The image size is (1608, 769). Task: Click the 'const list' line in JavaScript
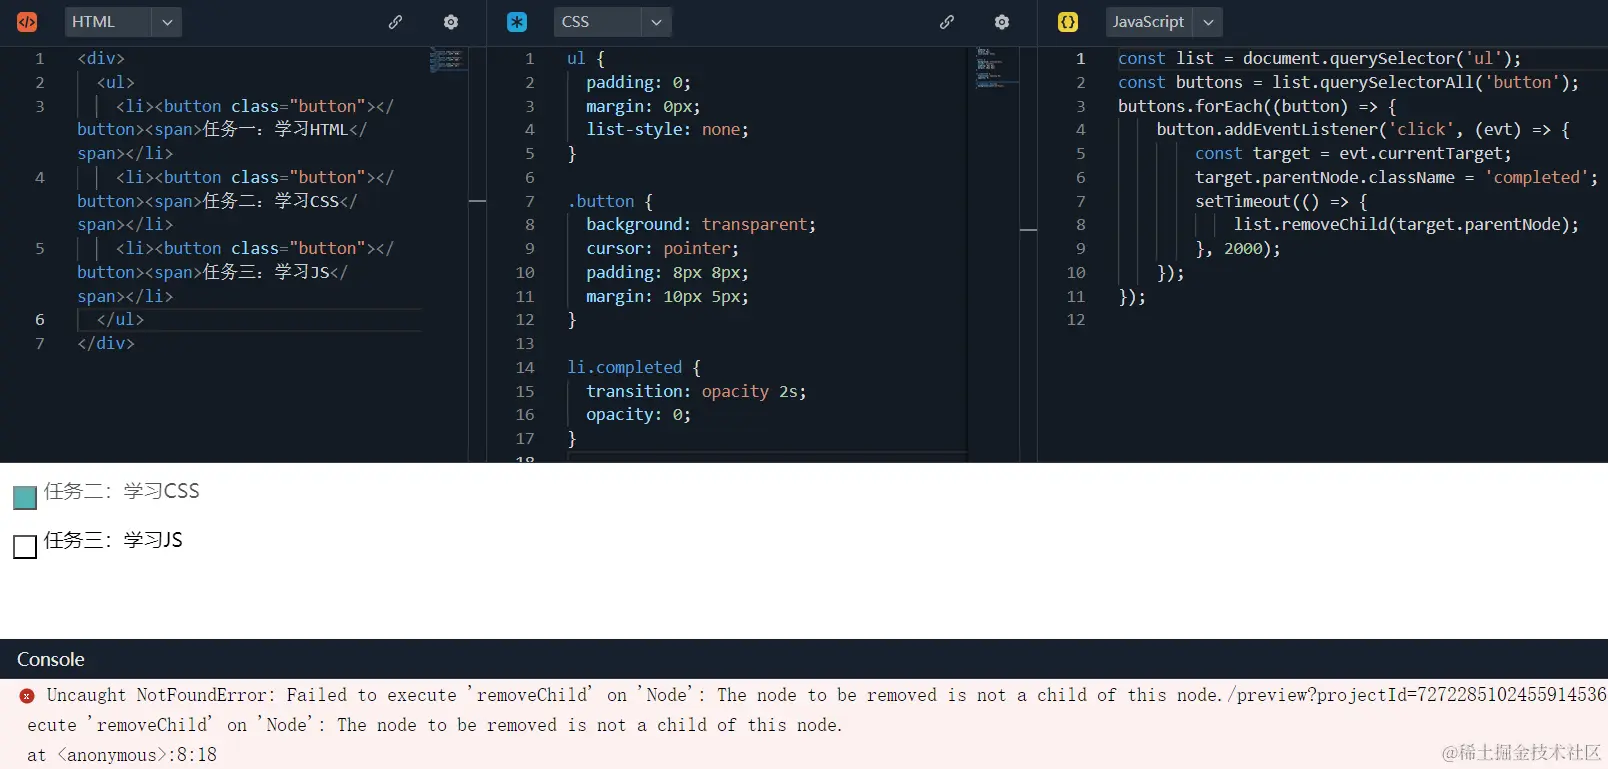pyautogui.click(x=1319, y=59)
